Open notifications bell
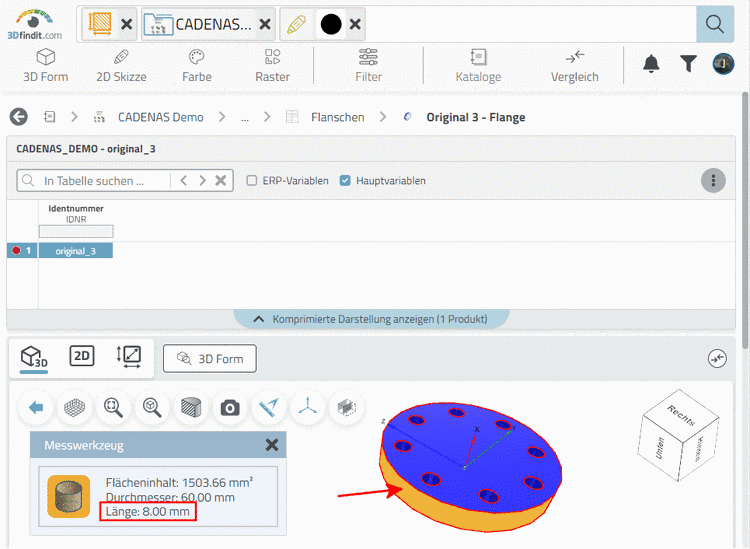Screen dimensions: 750x549 tap(651, 64)
